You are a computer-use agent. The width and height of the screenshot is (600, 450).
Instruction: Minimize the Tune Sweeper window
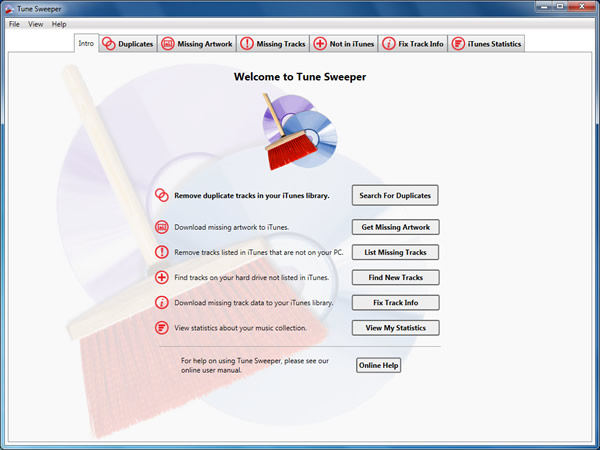(544, 7)
